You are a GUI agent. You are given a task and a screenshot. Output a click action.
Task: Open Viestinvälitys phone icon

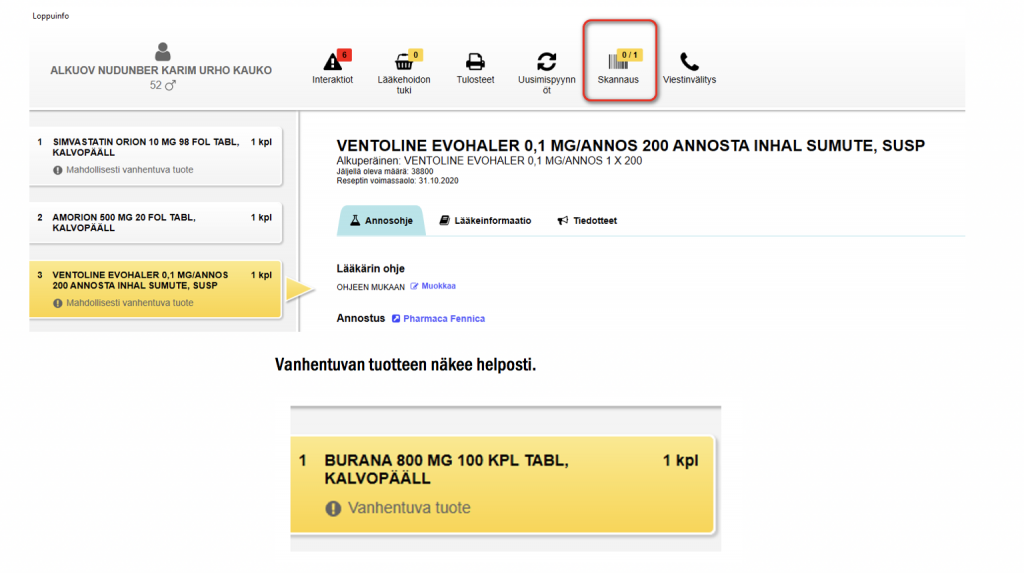(x=689, y=62)
